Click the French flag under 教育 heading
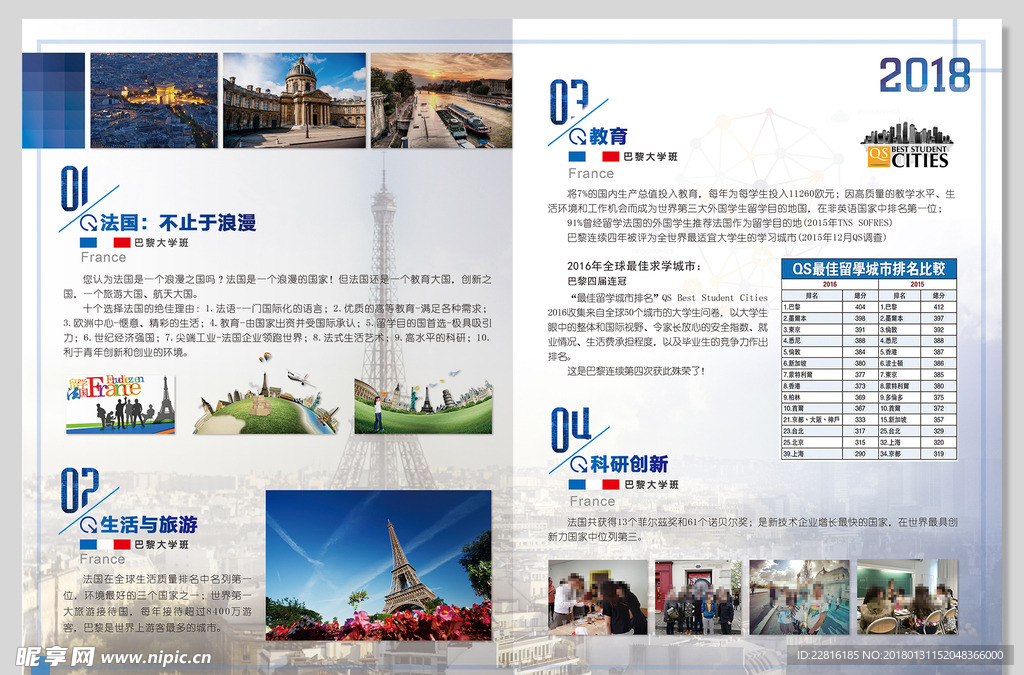Viewport: 1024px width, 675px height. (594, 157)
